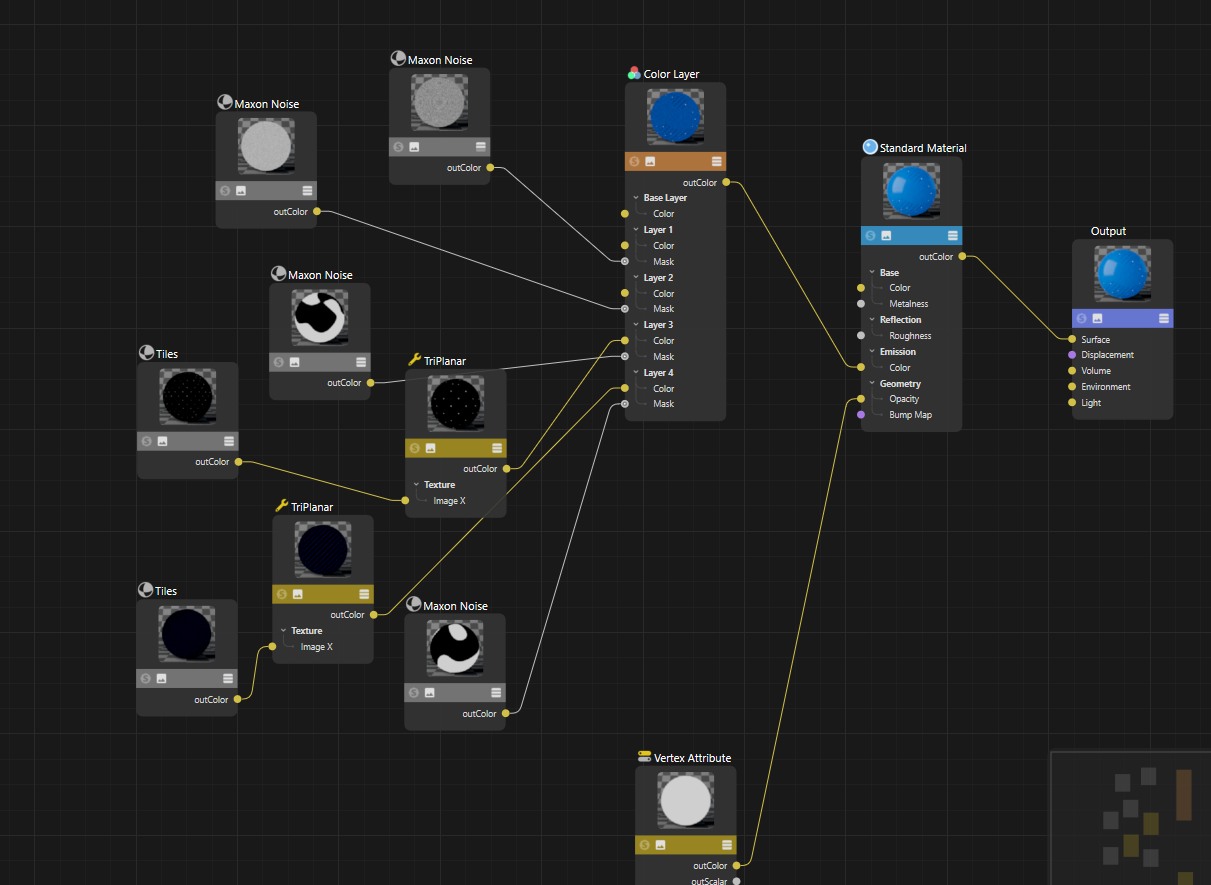Click the Metalness gray input port
Viewport: 1211px width, 885px height.
[x=861, y=303]
